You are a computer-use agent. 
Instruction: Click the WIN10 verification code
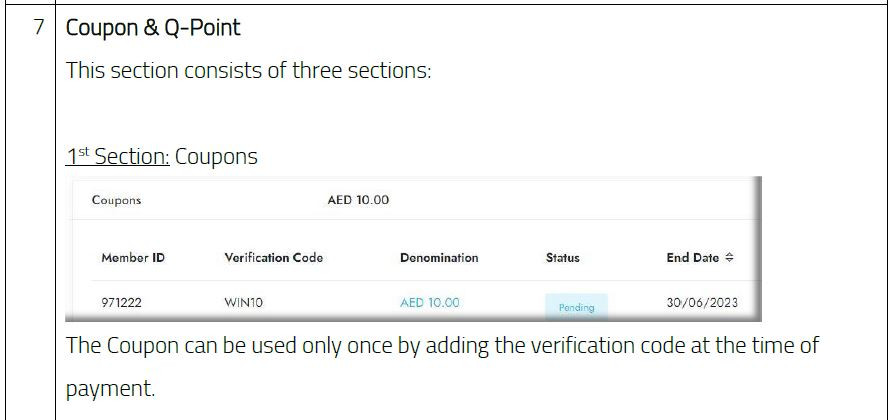[243, 303]
